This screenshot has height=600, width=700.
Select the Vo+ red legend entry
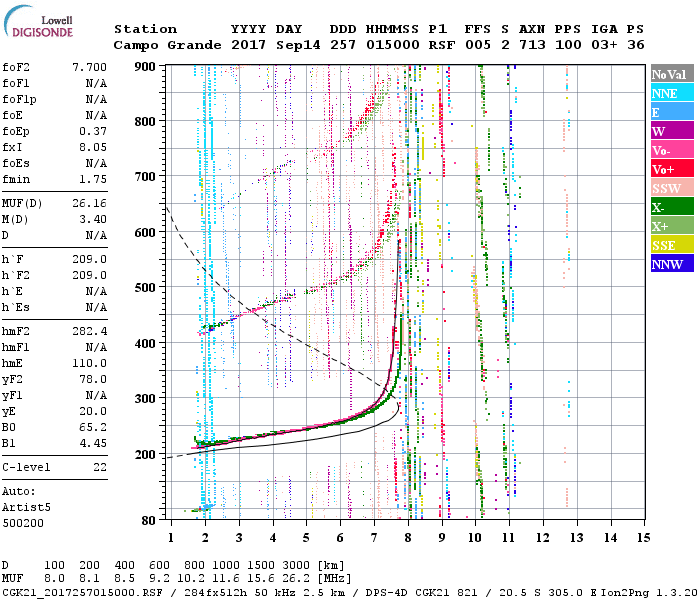[671, 169]
